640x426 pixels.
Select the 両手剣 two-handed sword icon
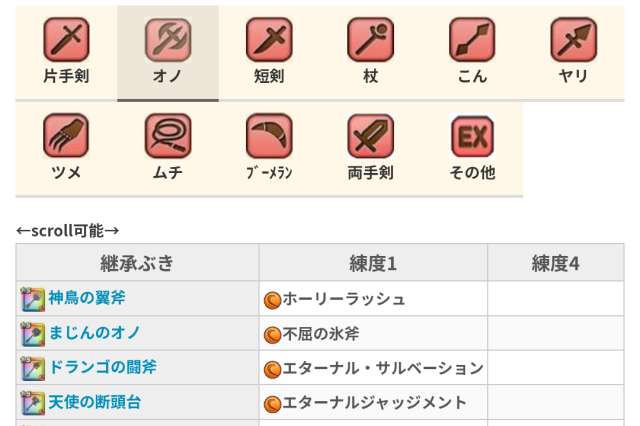coord(370,135)
